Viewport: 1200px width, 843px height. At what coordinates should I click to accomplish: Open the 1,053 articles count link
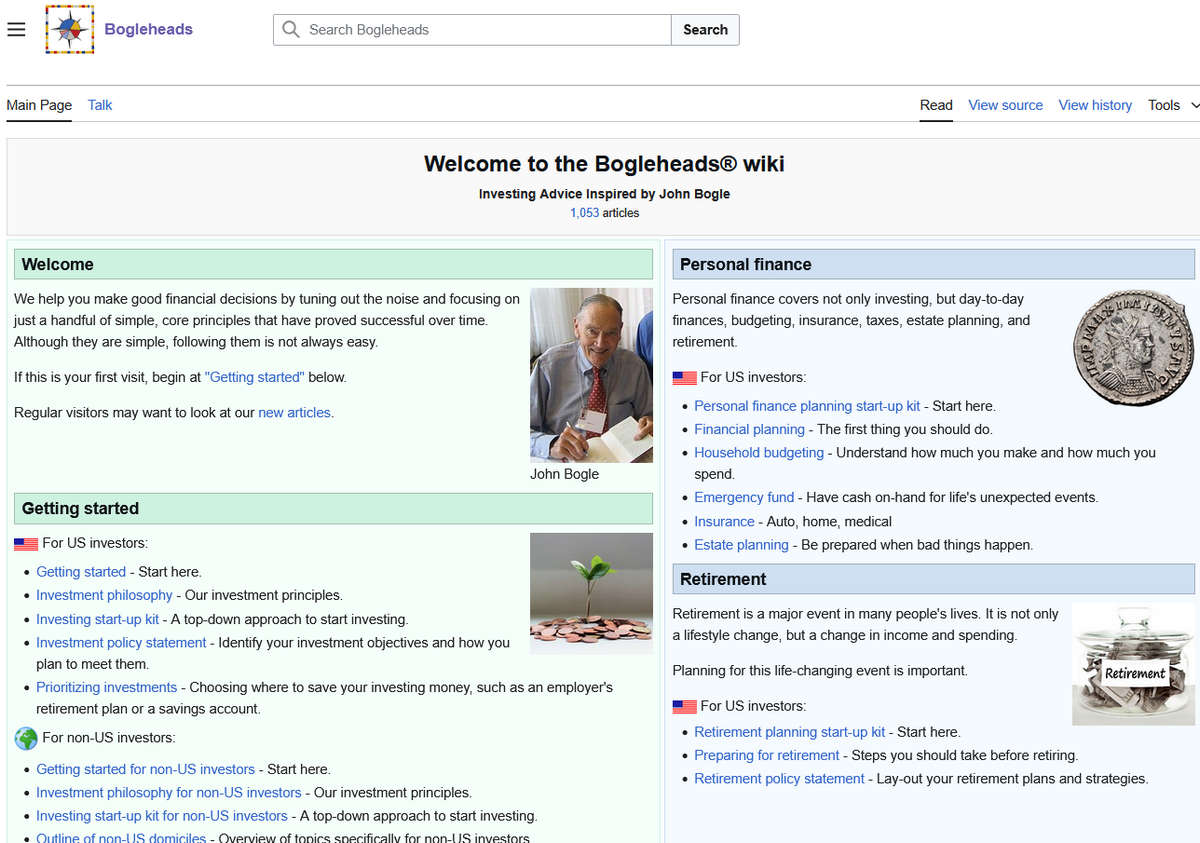[x=585, y=213]
